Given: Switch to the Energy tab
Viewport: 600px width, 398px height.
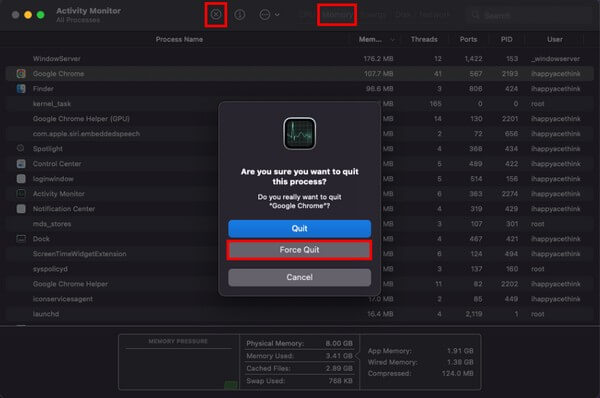Looking at the screenshot, I should (x=374, y=15).
